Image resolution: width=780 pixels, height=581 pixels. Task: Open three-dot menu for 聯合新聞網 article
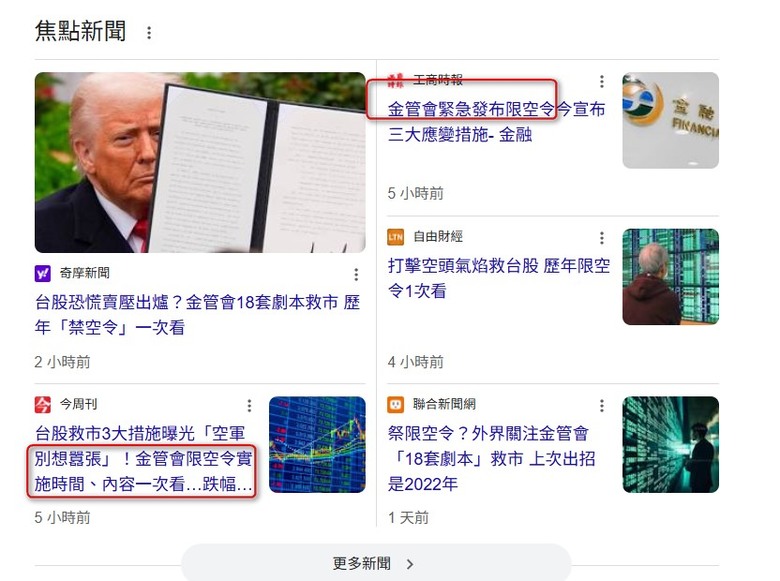(601, 405)
